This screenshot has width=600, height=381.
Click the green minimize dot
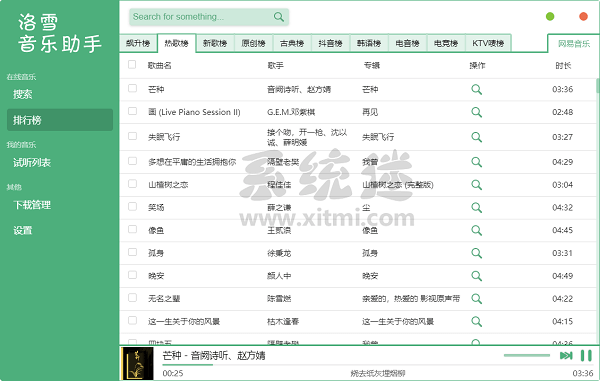click(x=550, y=16)
